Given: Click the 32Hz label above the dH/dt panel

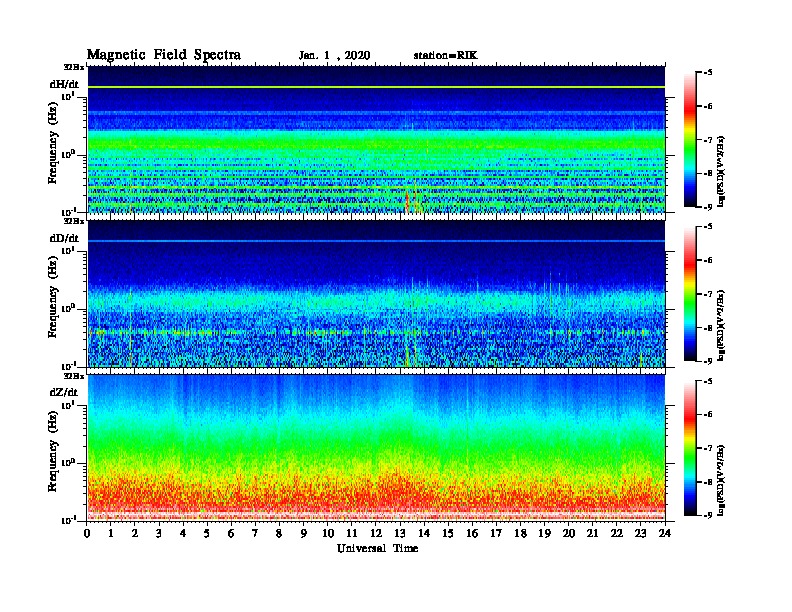Looking at the screenshot, I should tap(73, 67).
